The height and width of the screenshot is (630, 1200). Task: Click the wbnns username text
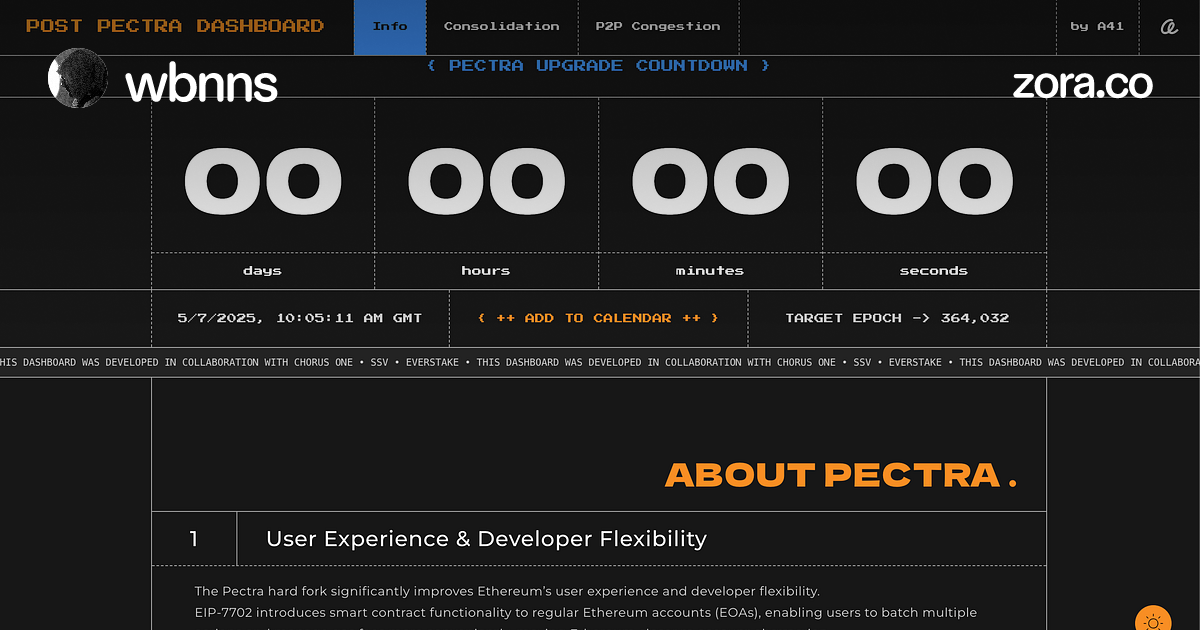[x=201, y=85]
